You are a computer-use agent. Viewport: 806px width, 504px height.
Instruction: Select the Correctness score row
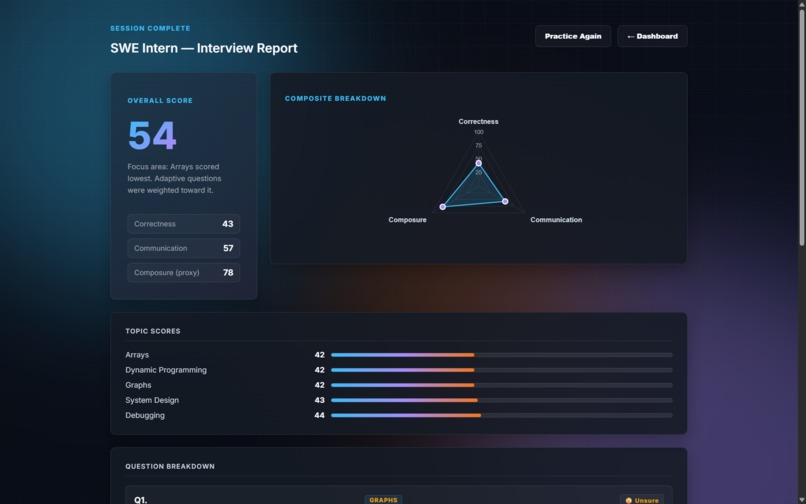pyautogui.click(x=184, y=224)
